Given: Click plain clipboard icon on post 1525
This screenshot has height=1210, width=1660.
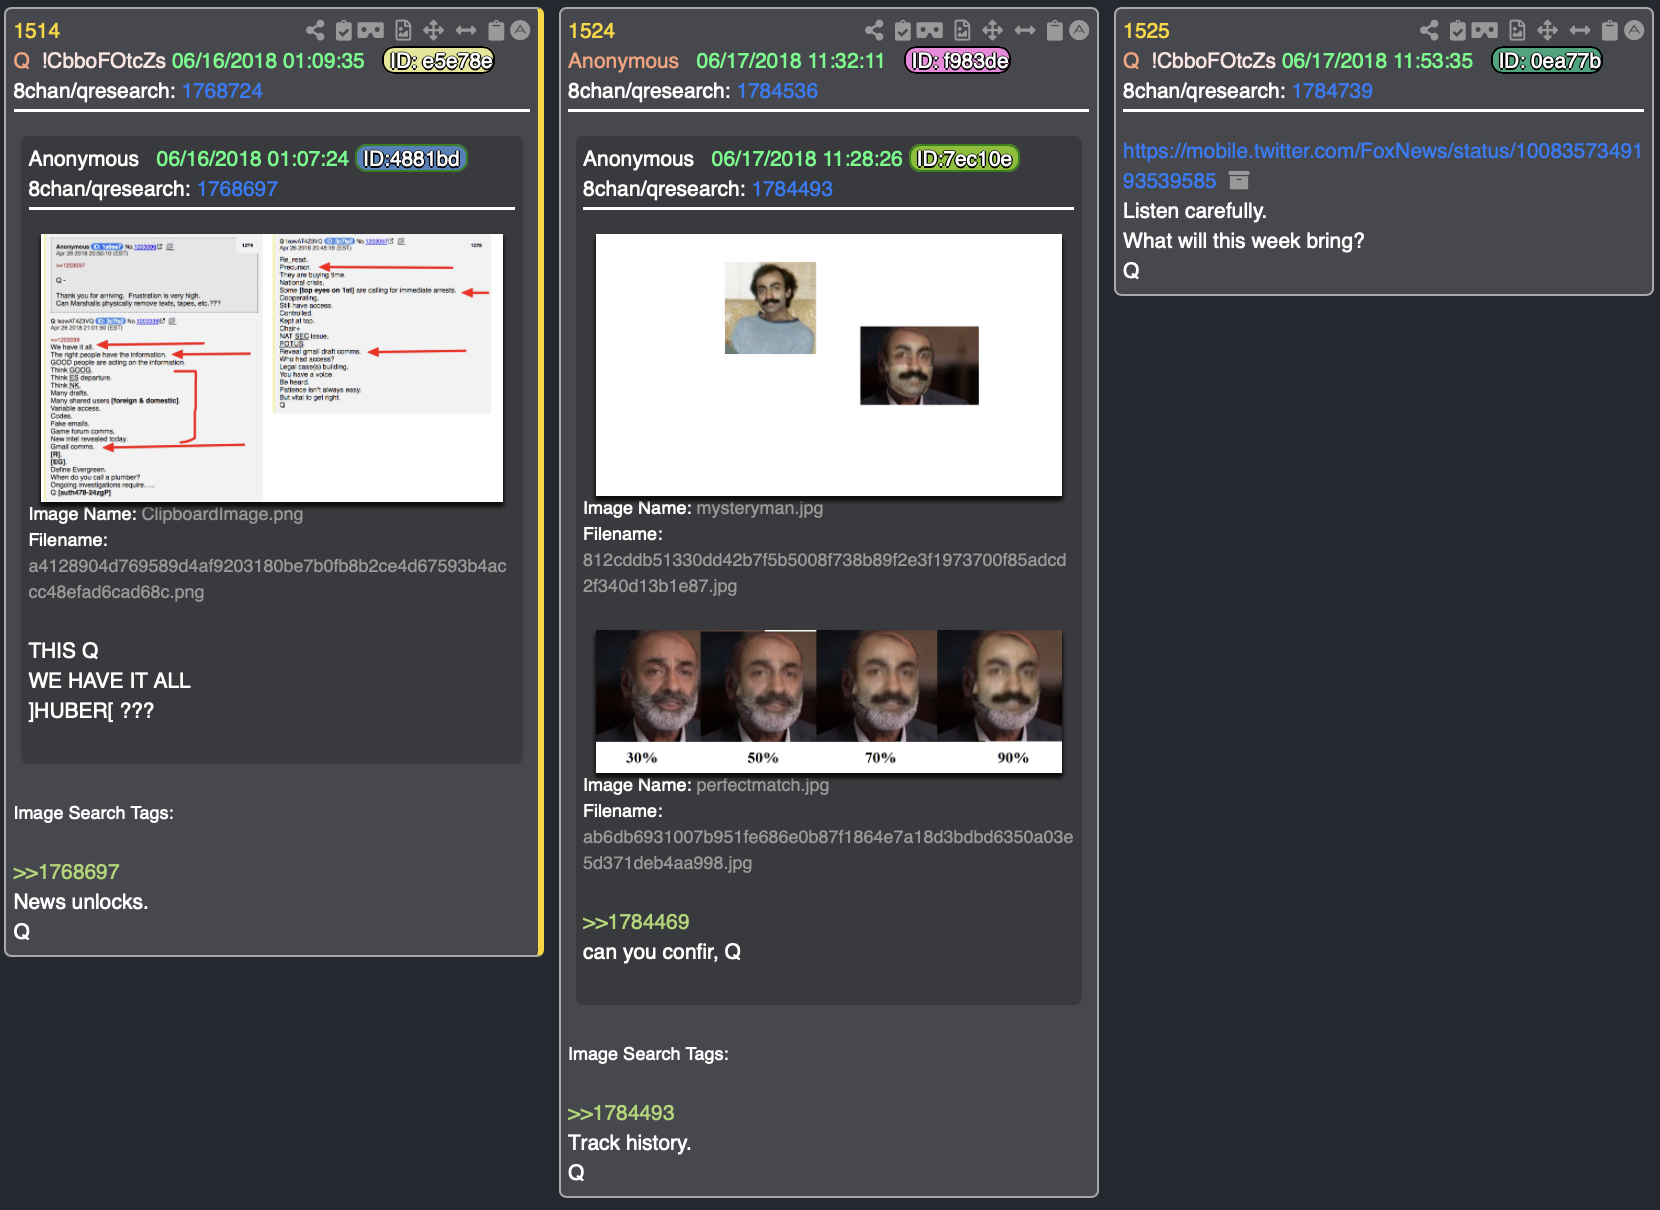Looking at the screenshot, I should (x=1610, y=30).
